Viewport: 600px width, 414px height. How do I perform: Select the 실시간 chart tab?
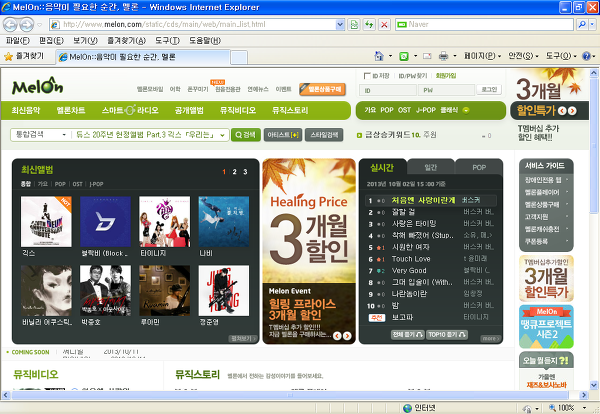tap(382, 167)
